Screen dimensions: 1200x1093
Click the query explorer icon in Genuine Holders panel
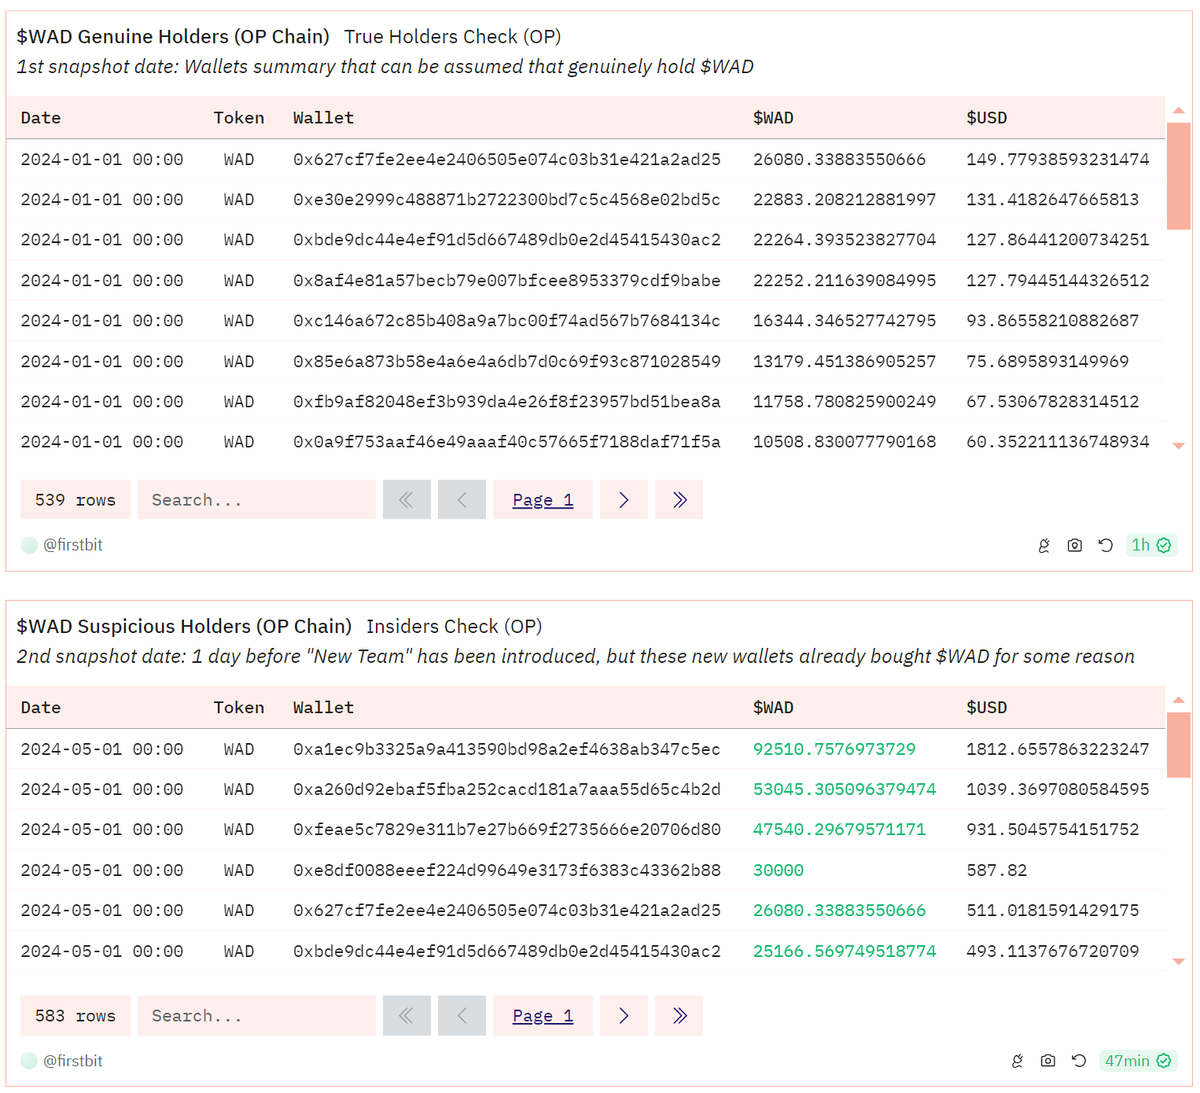[1044, 545]
